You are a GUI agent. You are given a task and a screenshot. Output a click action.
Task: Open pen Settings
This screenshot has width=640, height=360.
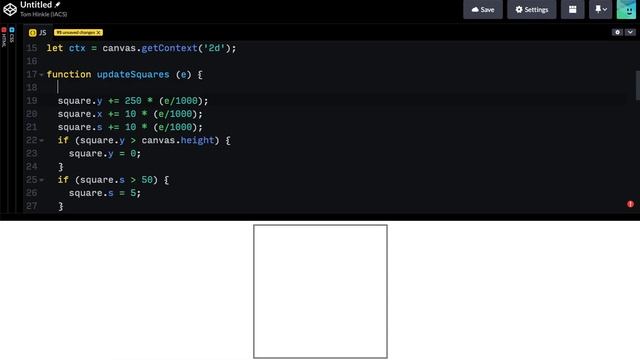pos(531,9)
